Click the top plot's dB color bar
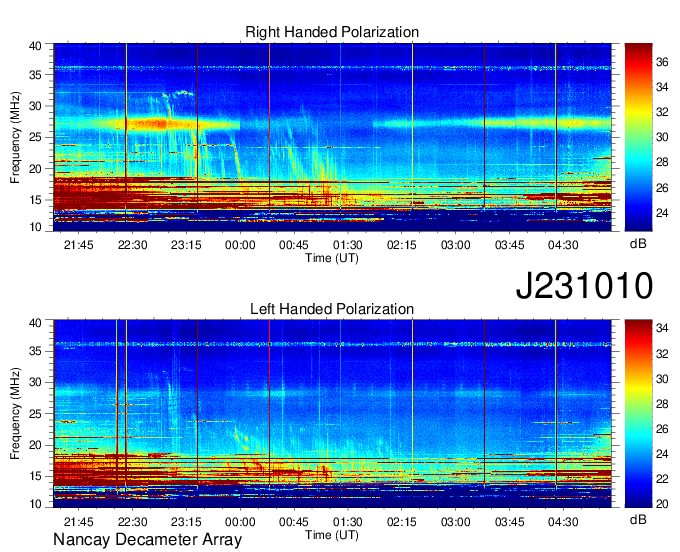Image resolution: width=680 pixels, height=552 pixels. (x=638, y=137)
